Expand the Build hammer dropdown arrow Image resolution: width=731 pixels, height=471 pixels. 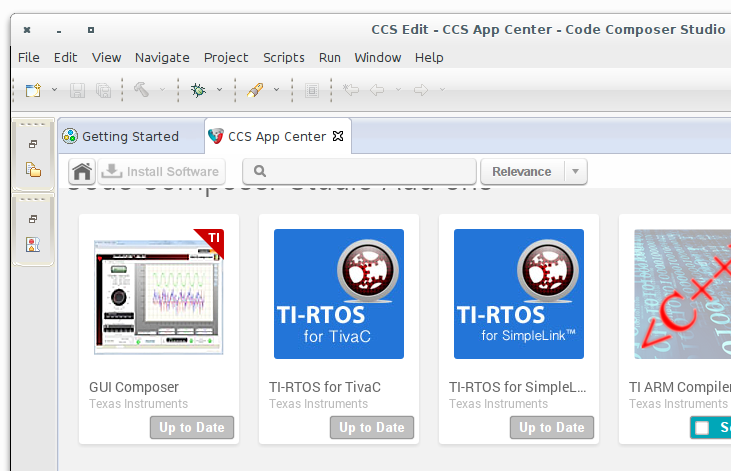(x=162, y=90)
